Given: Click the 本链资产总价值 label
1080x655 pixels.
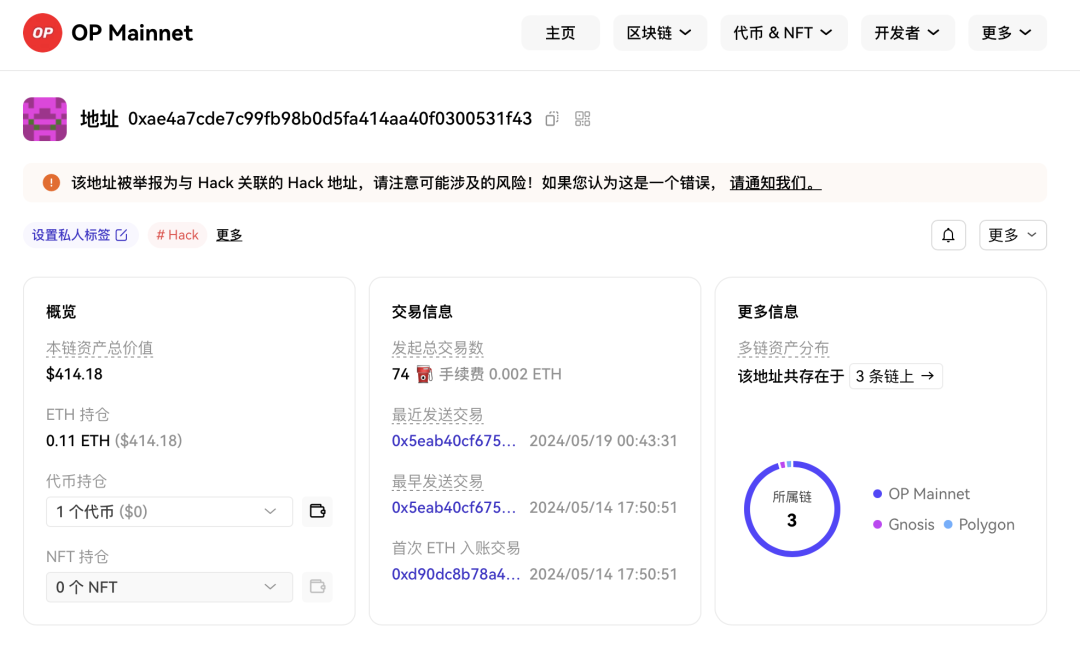Looking at the screenshot, I should (x=99, y=349).
